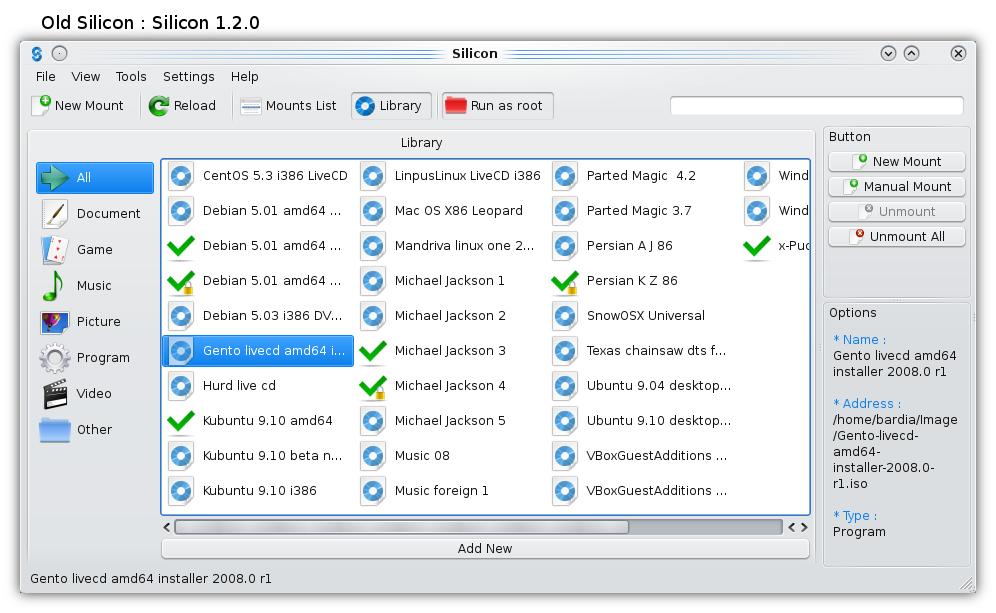Screen dimensions: 996x613
Task: Click the search input field
Action: (x=816, y=105)
